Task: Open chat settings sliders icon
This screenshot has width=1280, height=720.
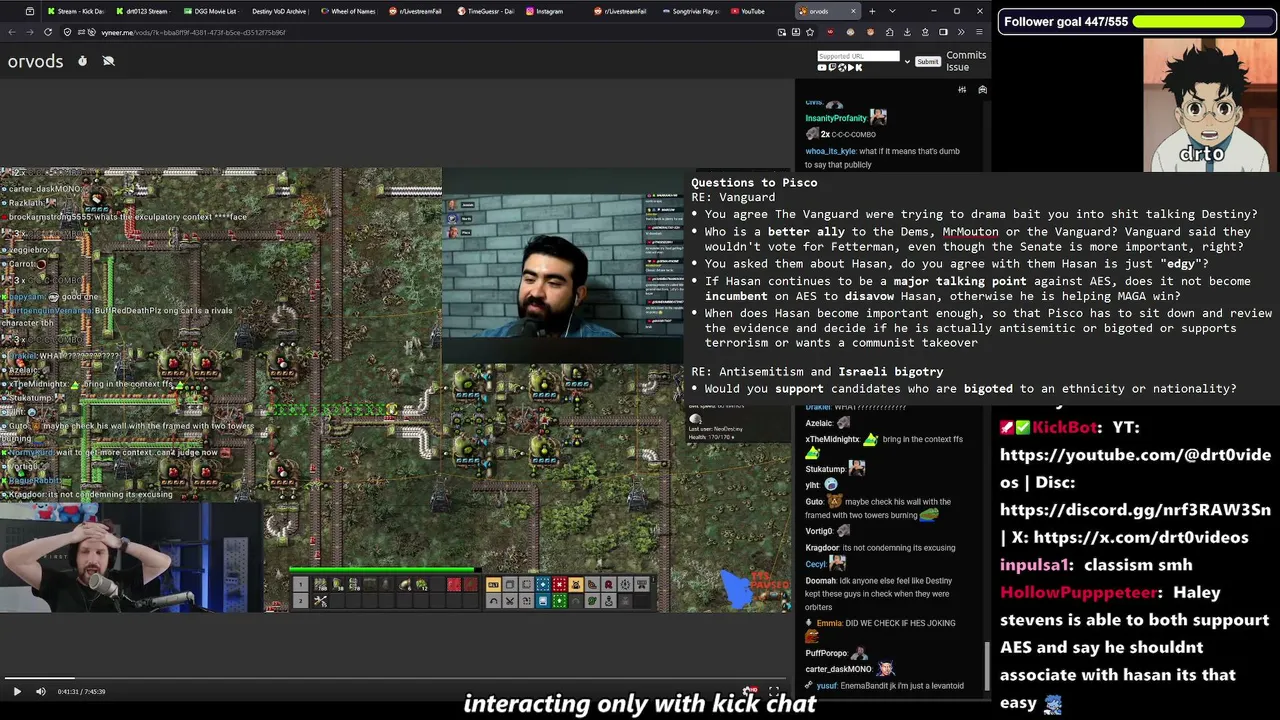Action: click(962, 90)
